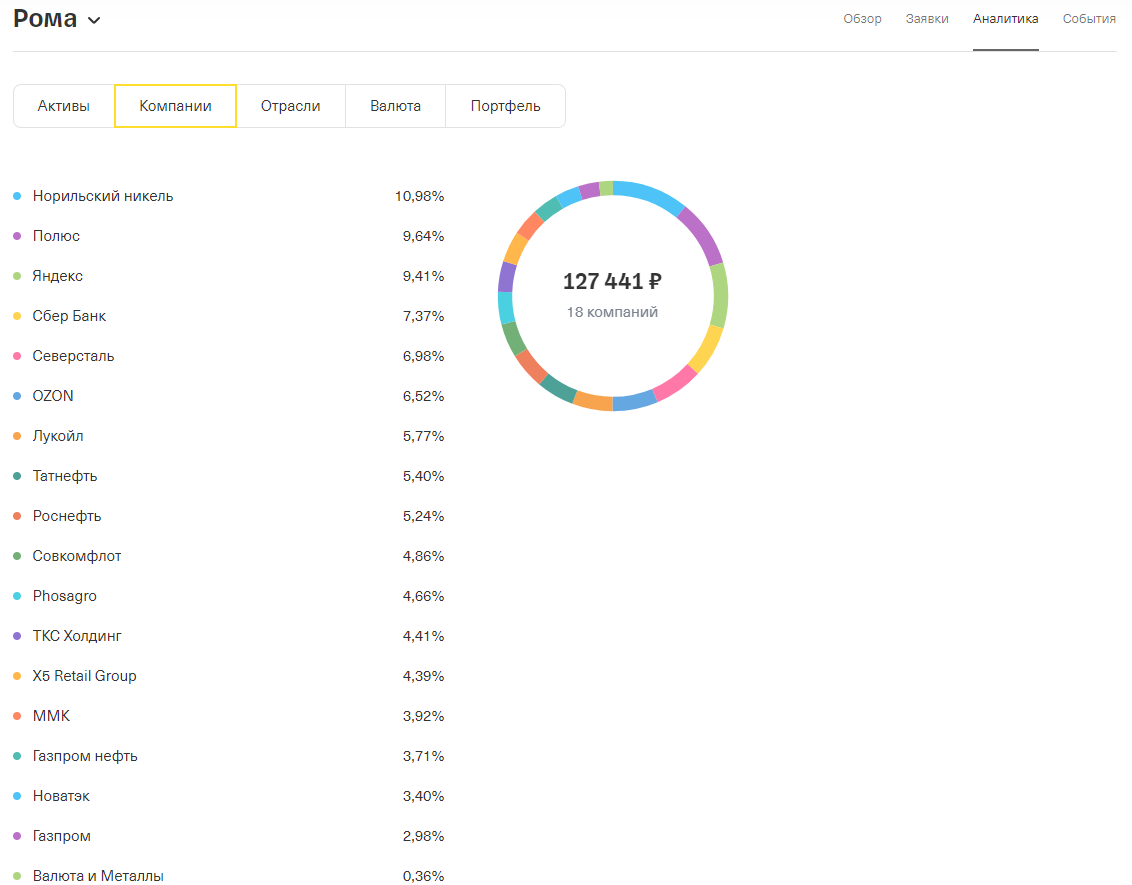Click the purple dot beside Полюс
Screen dimensions: 1132x885
tap(17, 235)
